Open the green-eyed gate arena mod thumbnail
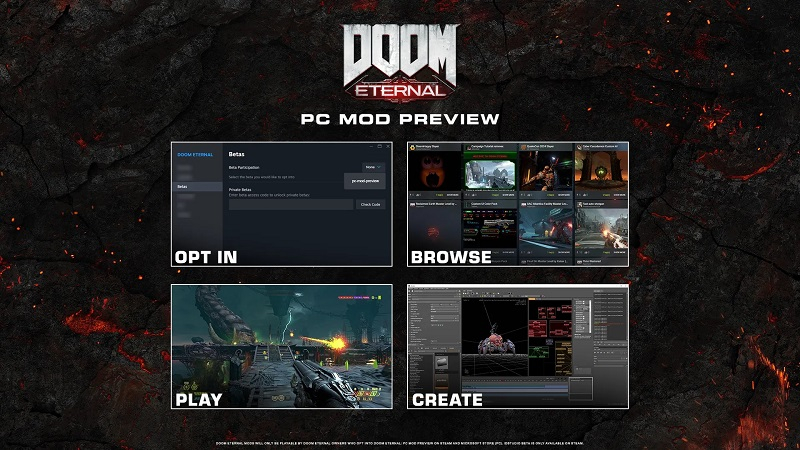Screen dimensions: 800x450 click(600, 173)
